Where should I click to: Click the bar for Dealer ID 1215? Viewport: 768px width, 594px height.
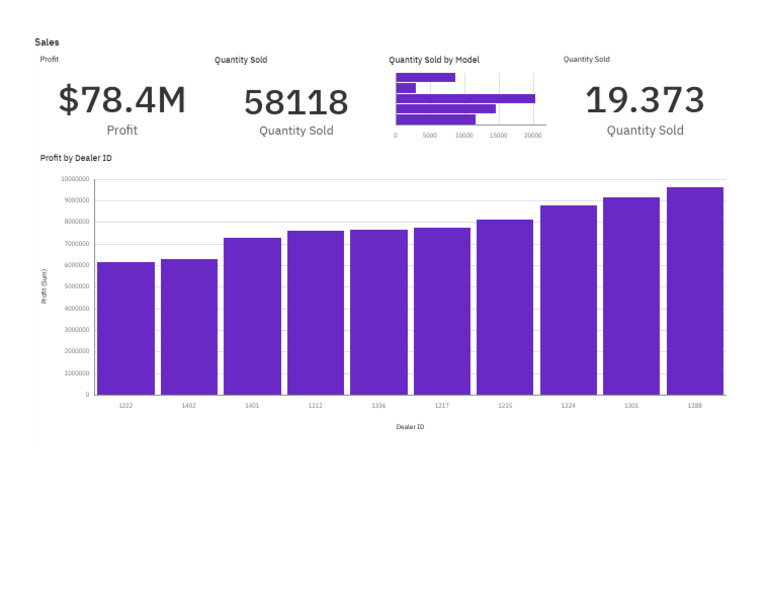pyautogui.click(x=505, y=307)
